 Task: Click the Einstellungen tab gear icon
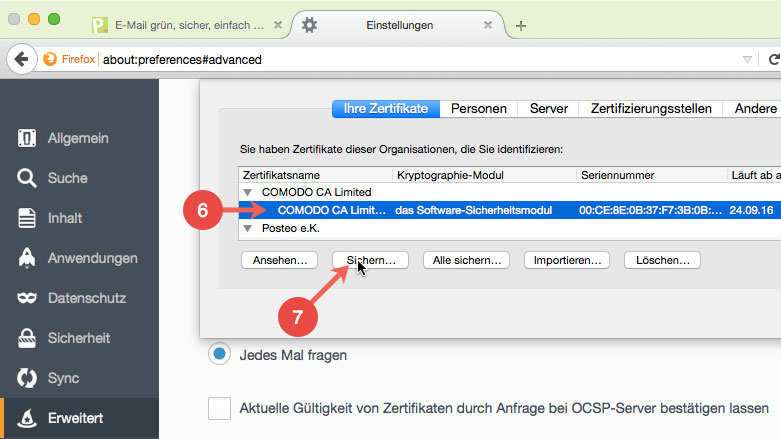[309, 25]
